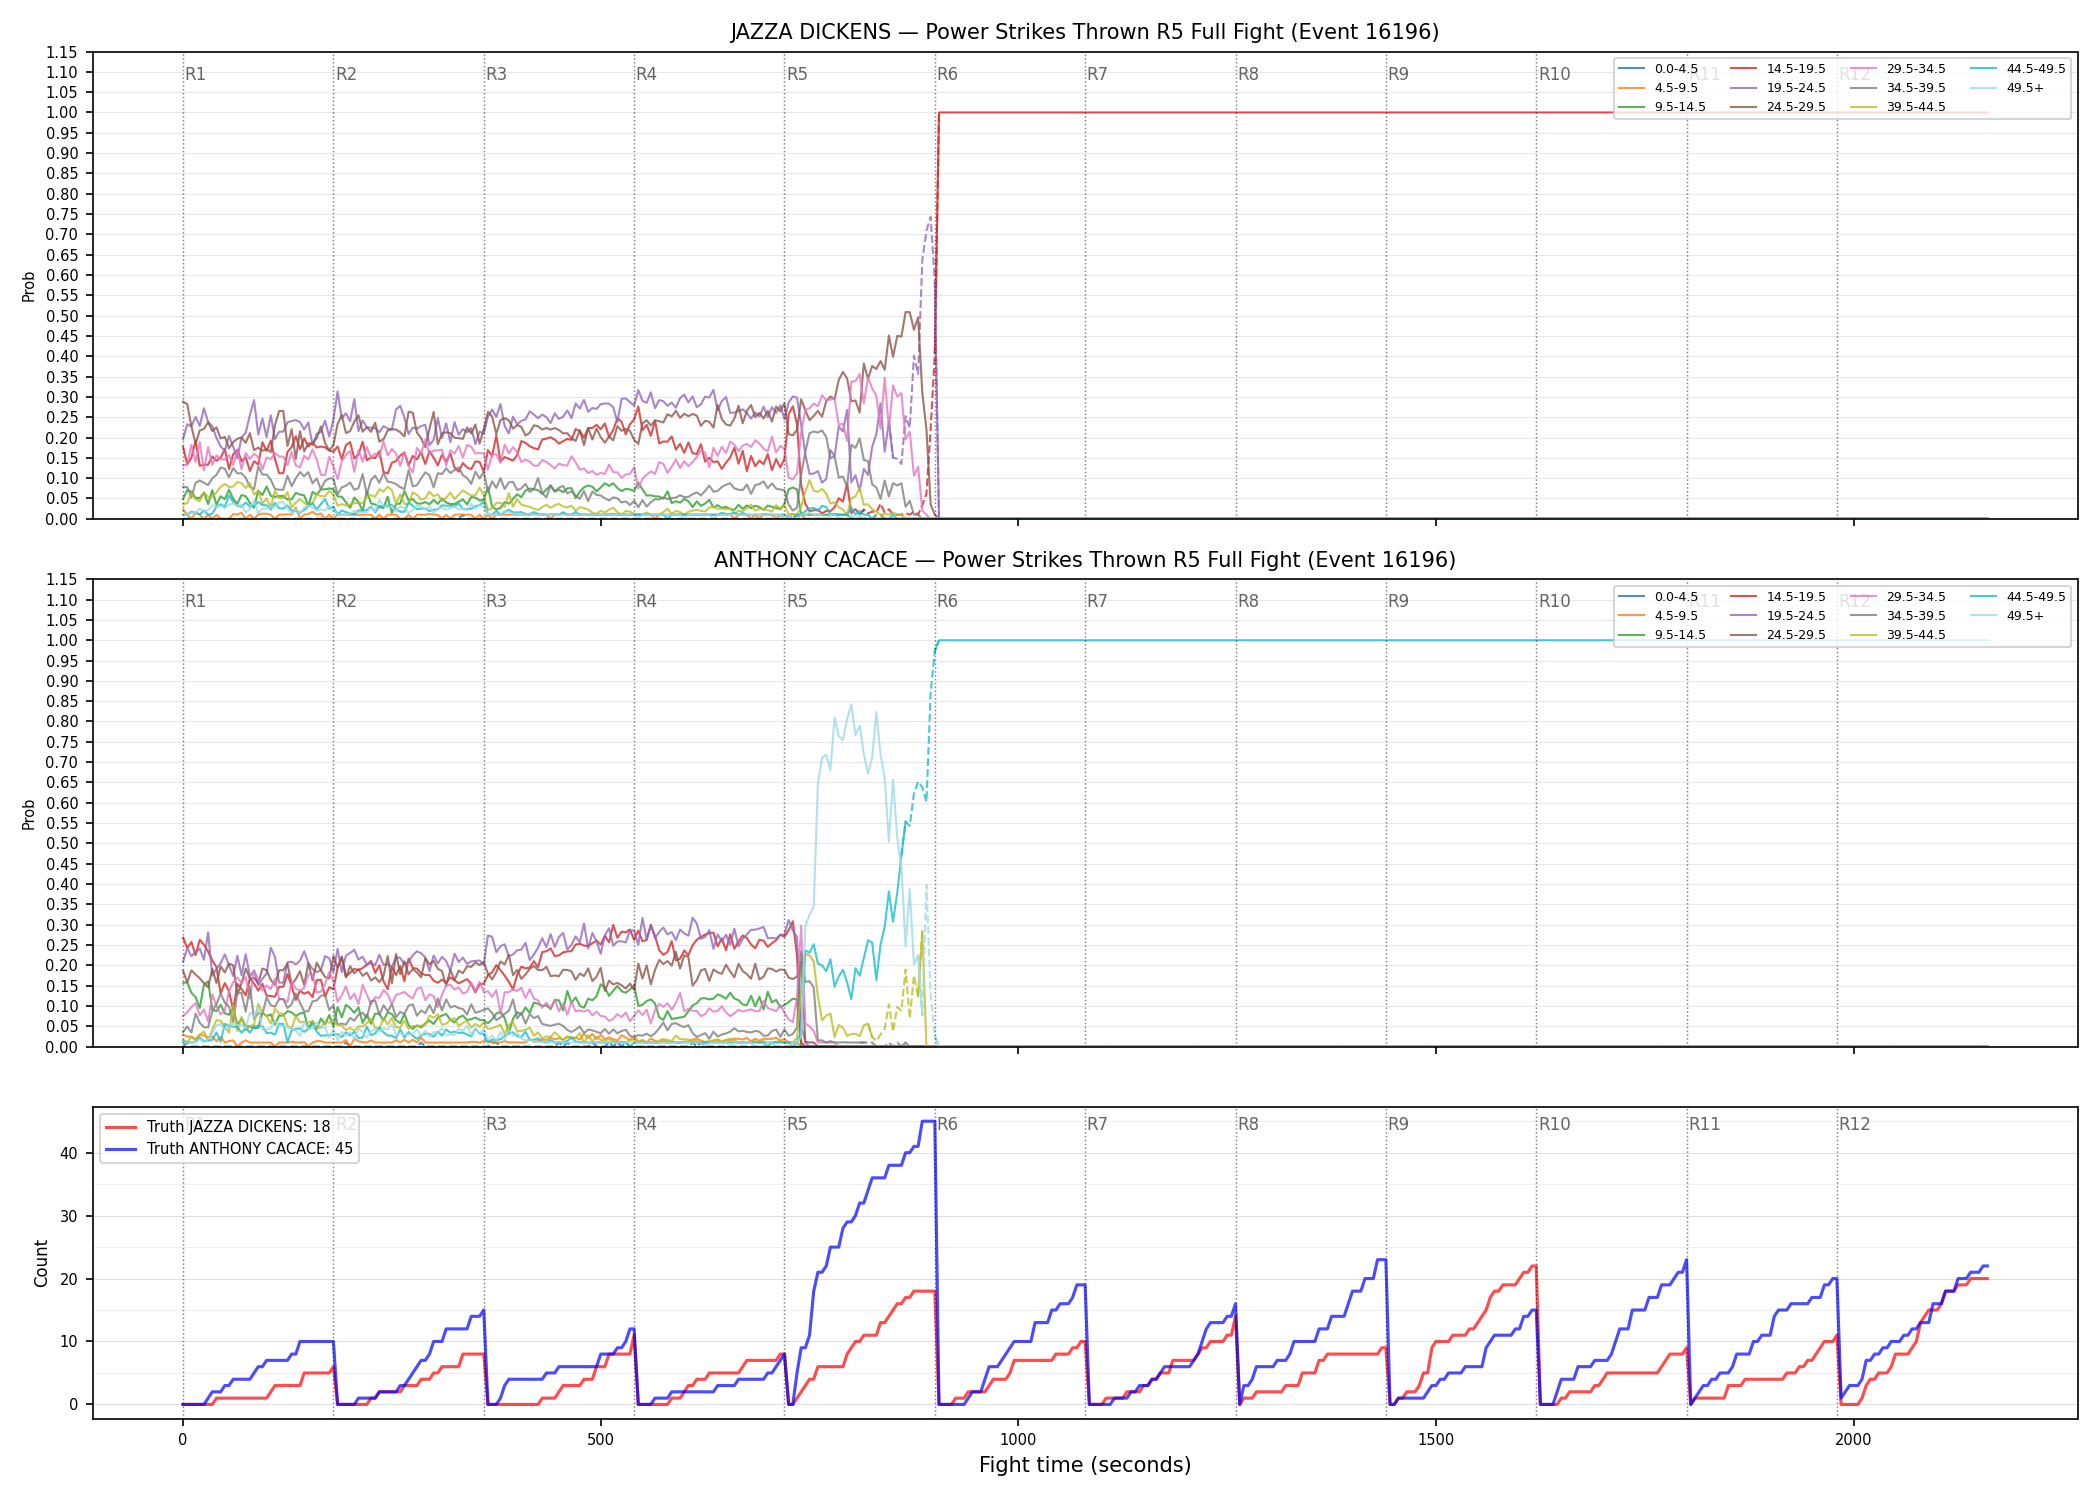
Task: Click '24.5-29.5' in the Dickens chart legend
Action: point(1796,107)
